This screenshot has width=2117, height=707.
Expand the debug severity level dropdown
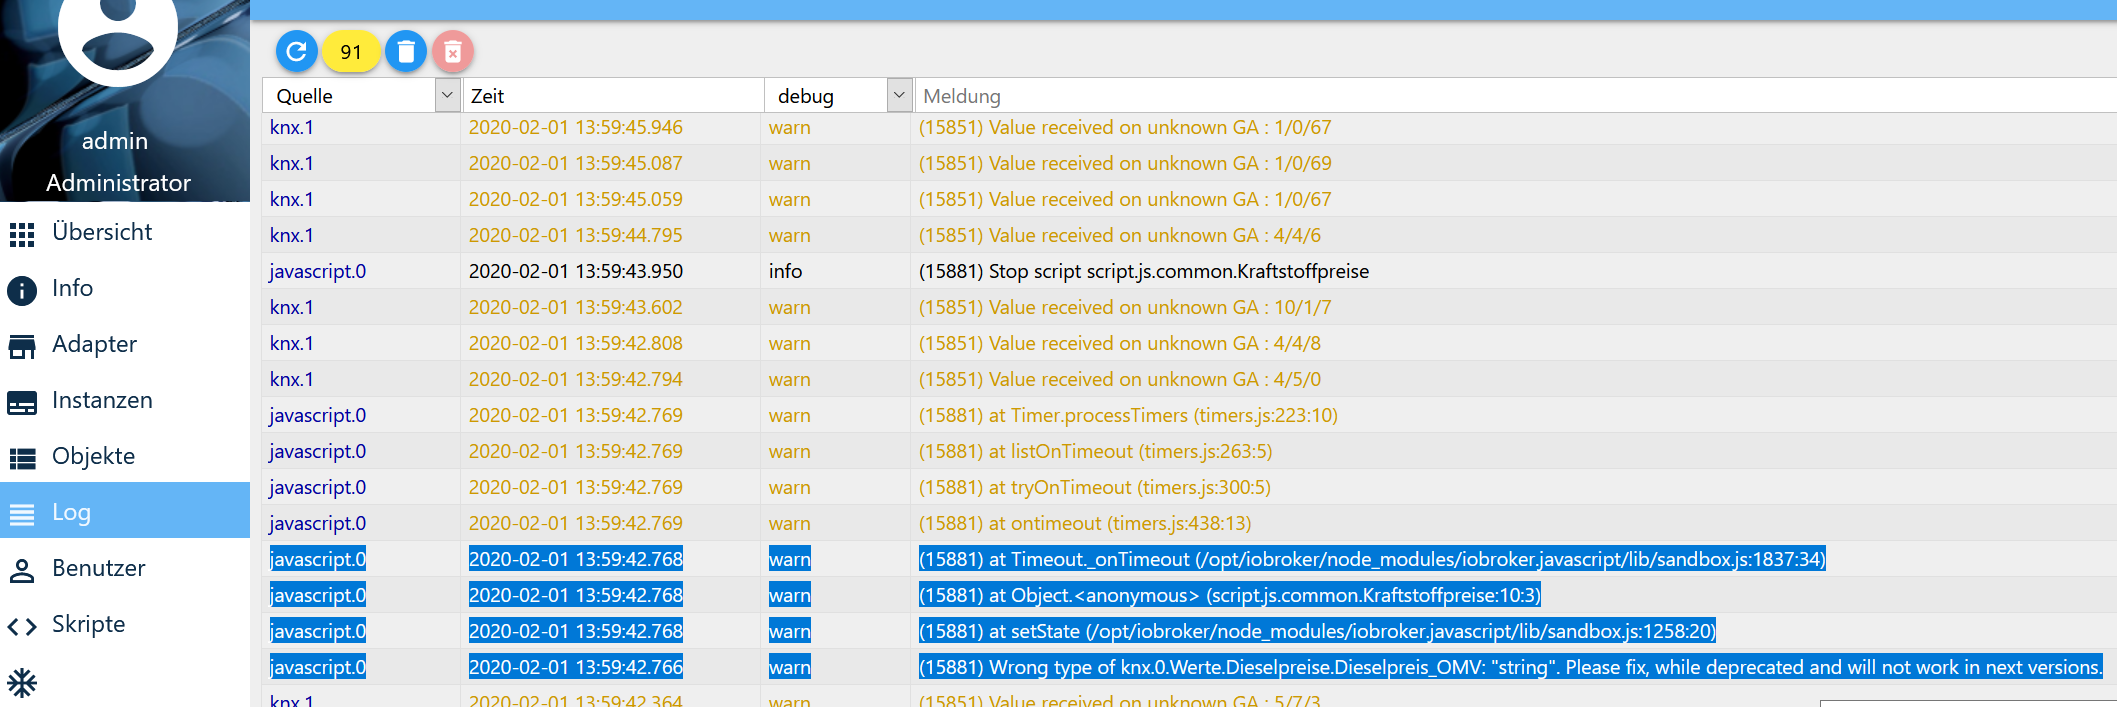(x=898, y=96)
